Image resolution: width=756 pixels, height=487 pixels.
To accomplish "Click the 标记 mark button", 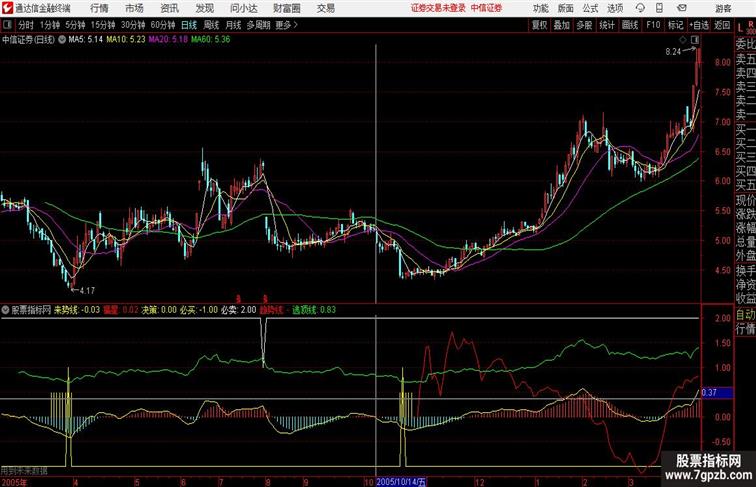I will point(675,25).
